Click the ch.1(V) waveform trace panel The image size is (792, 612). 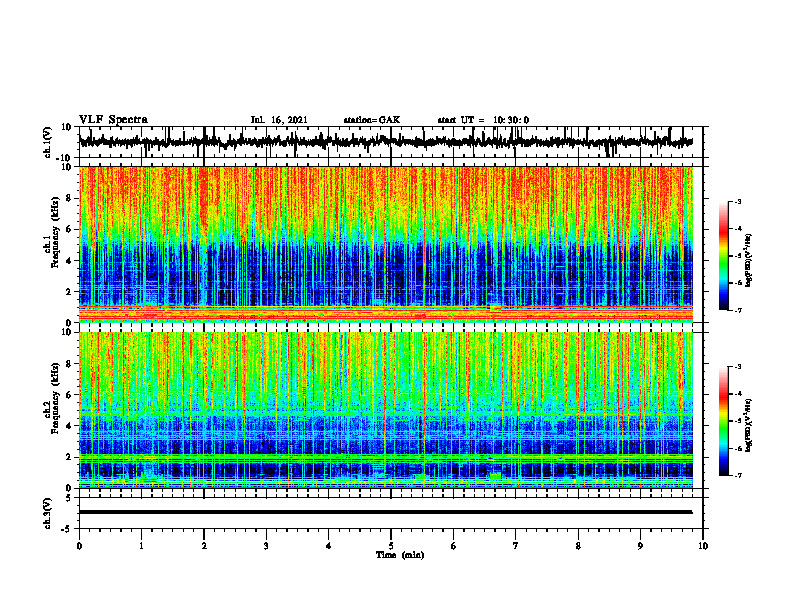pyautogui.click(x=391, y=142)
